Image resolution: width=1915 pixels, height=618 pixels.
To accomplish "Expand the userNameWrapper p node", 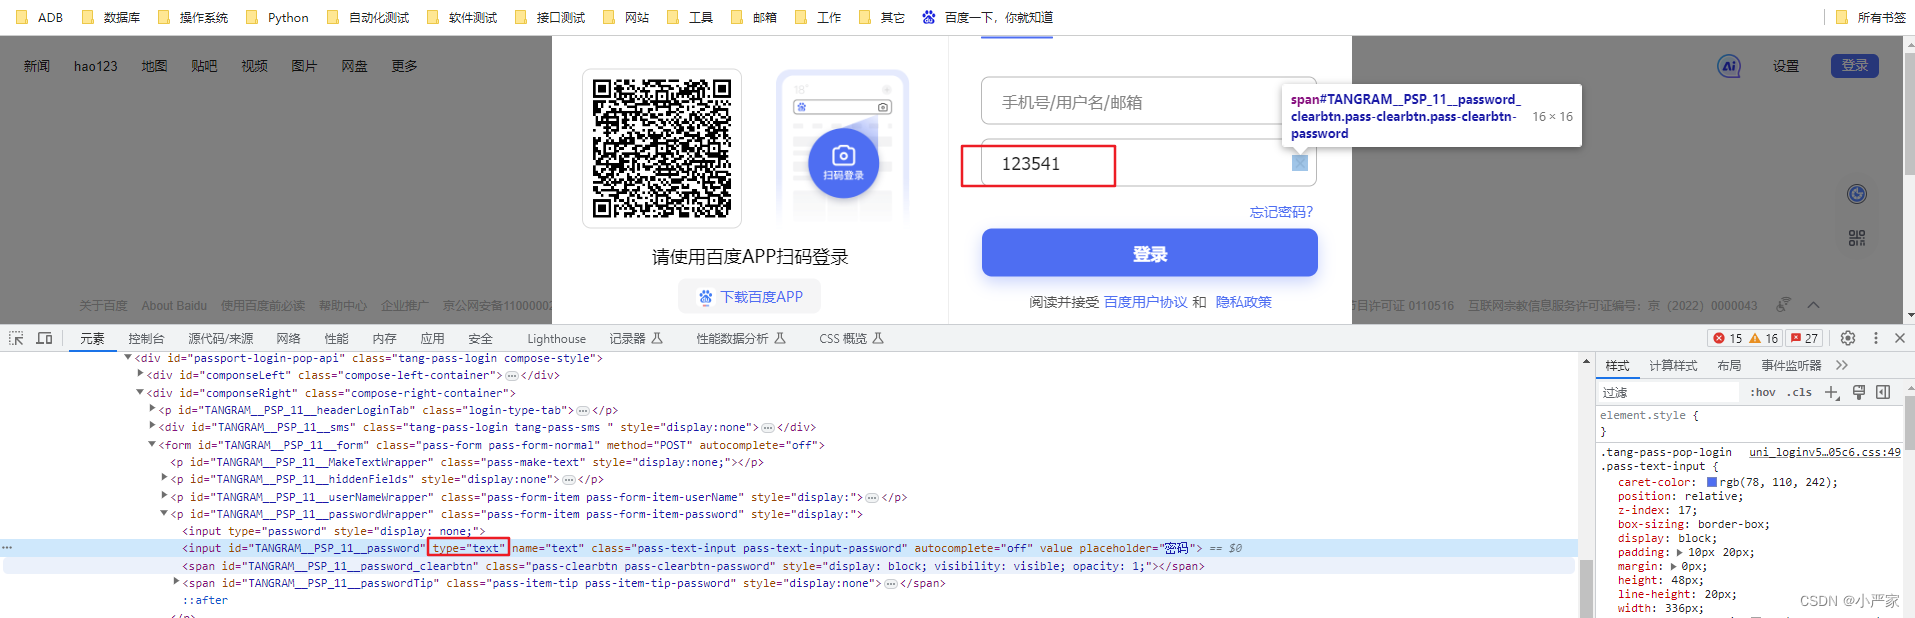I will coord(164,497).
